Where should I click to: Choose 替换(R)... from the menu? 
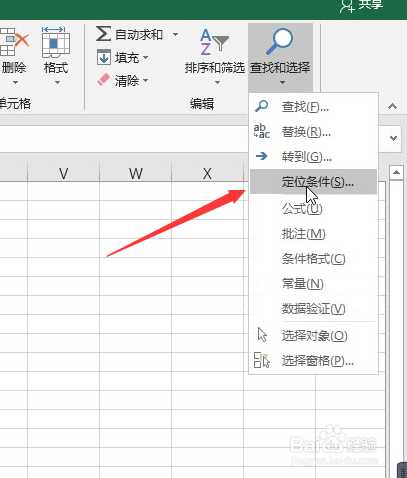(313, 132)
